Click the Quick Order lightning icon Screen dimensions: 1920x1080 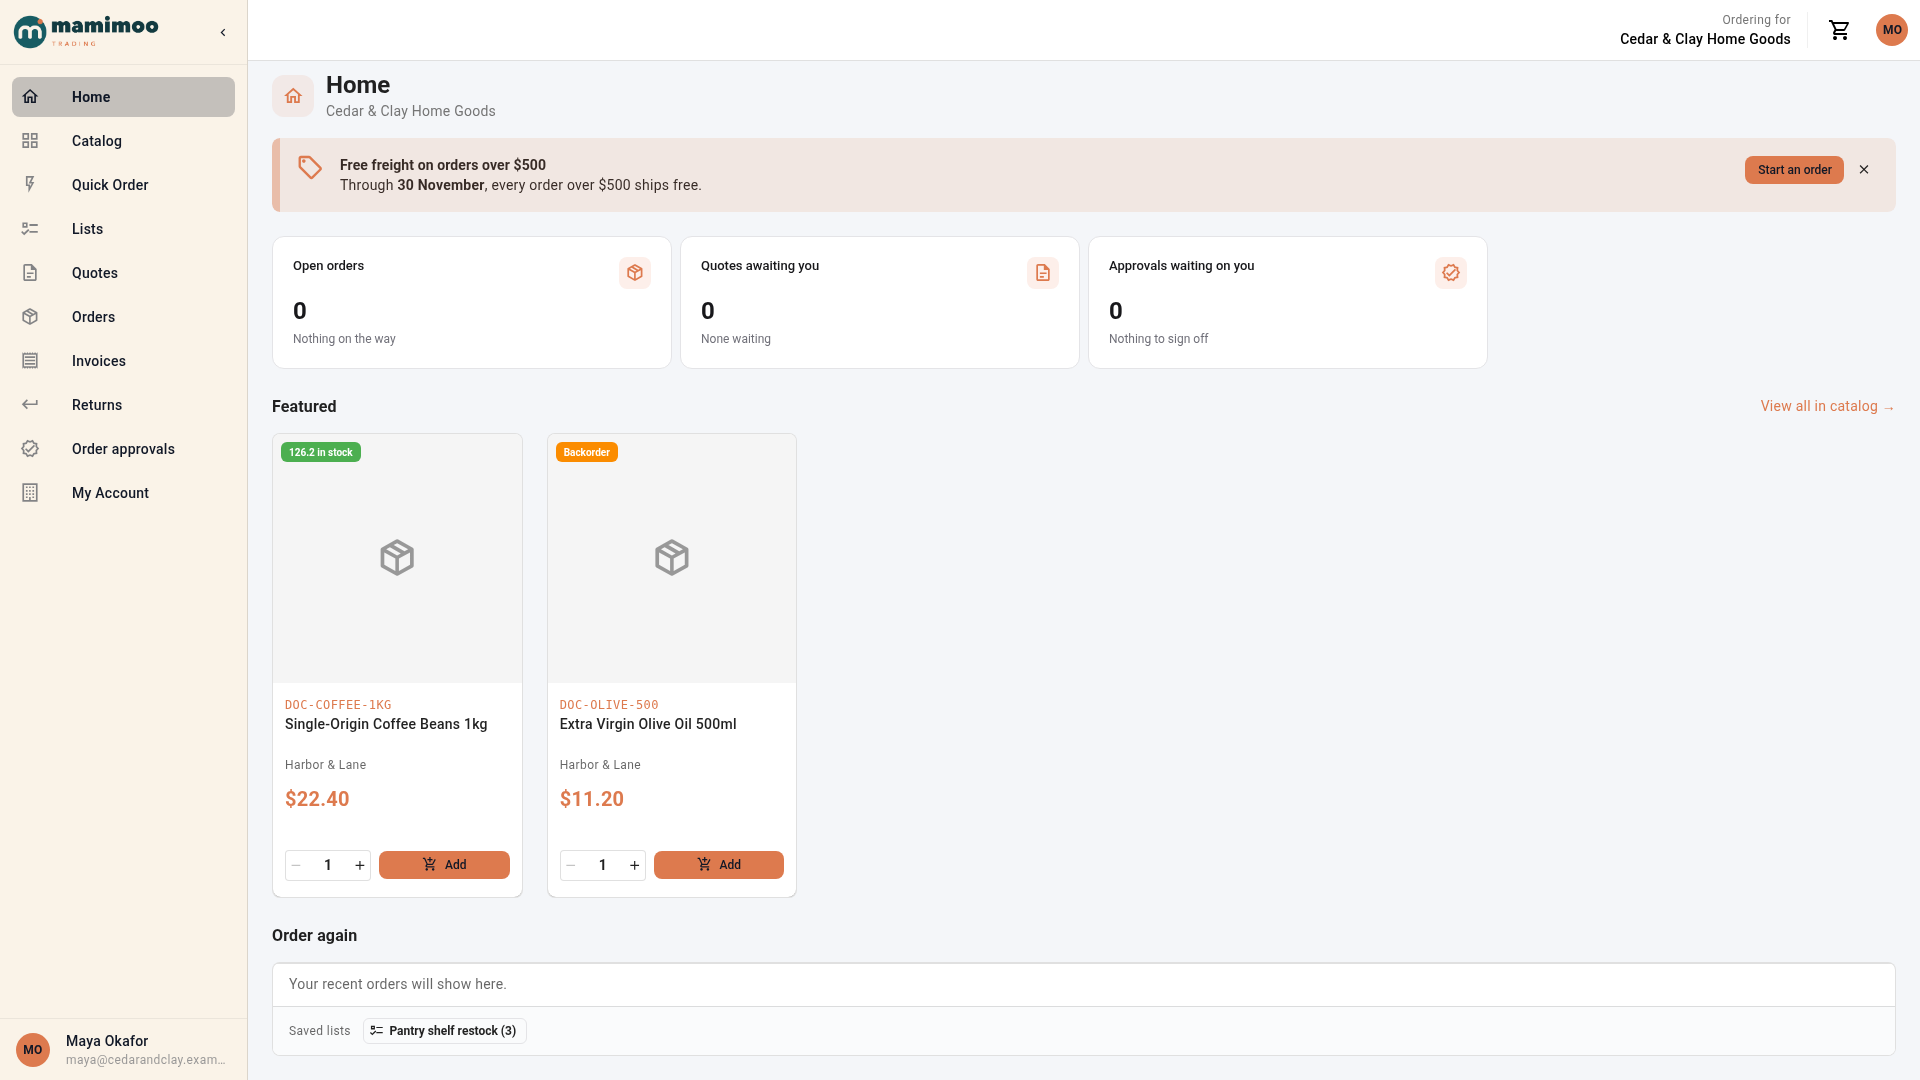coord(30,185)
